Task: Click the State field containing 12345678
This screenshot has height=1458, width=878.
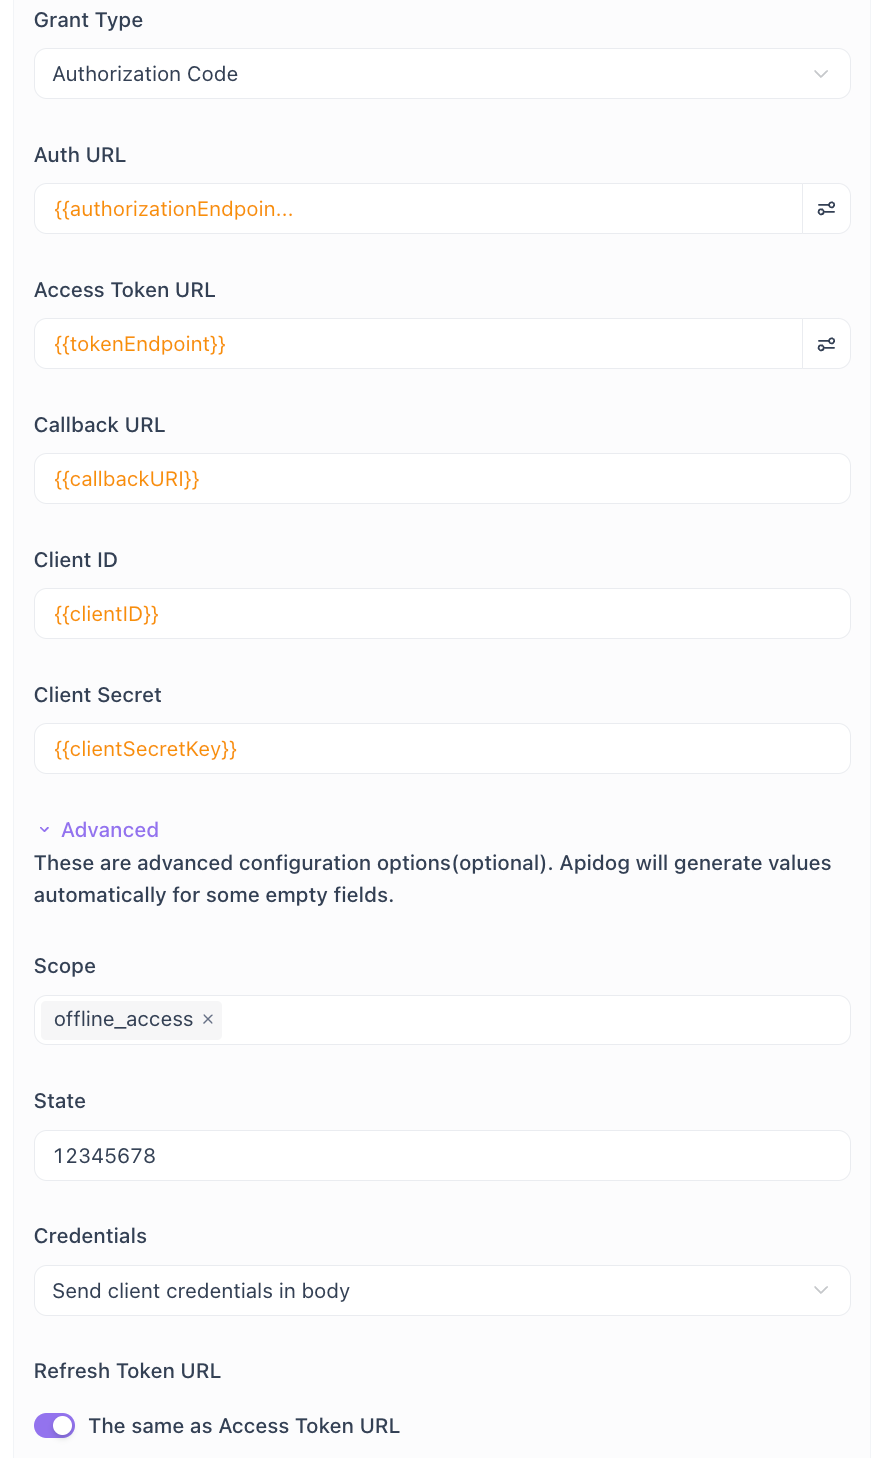Action: [442, 1155]
